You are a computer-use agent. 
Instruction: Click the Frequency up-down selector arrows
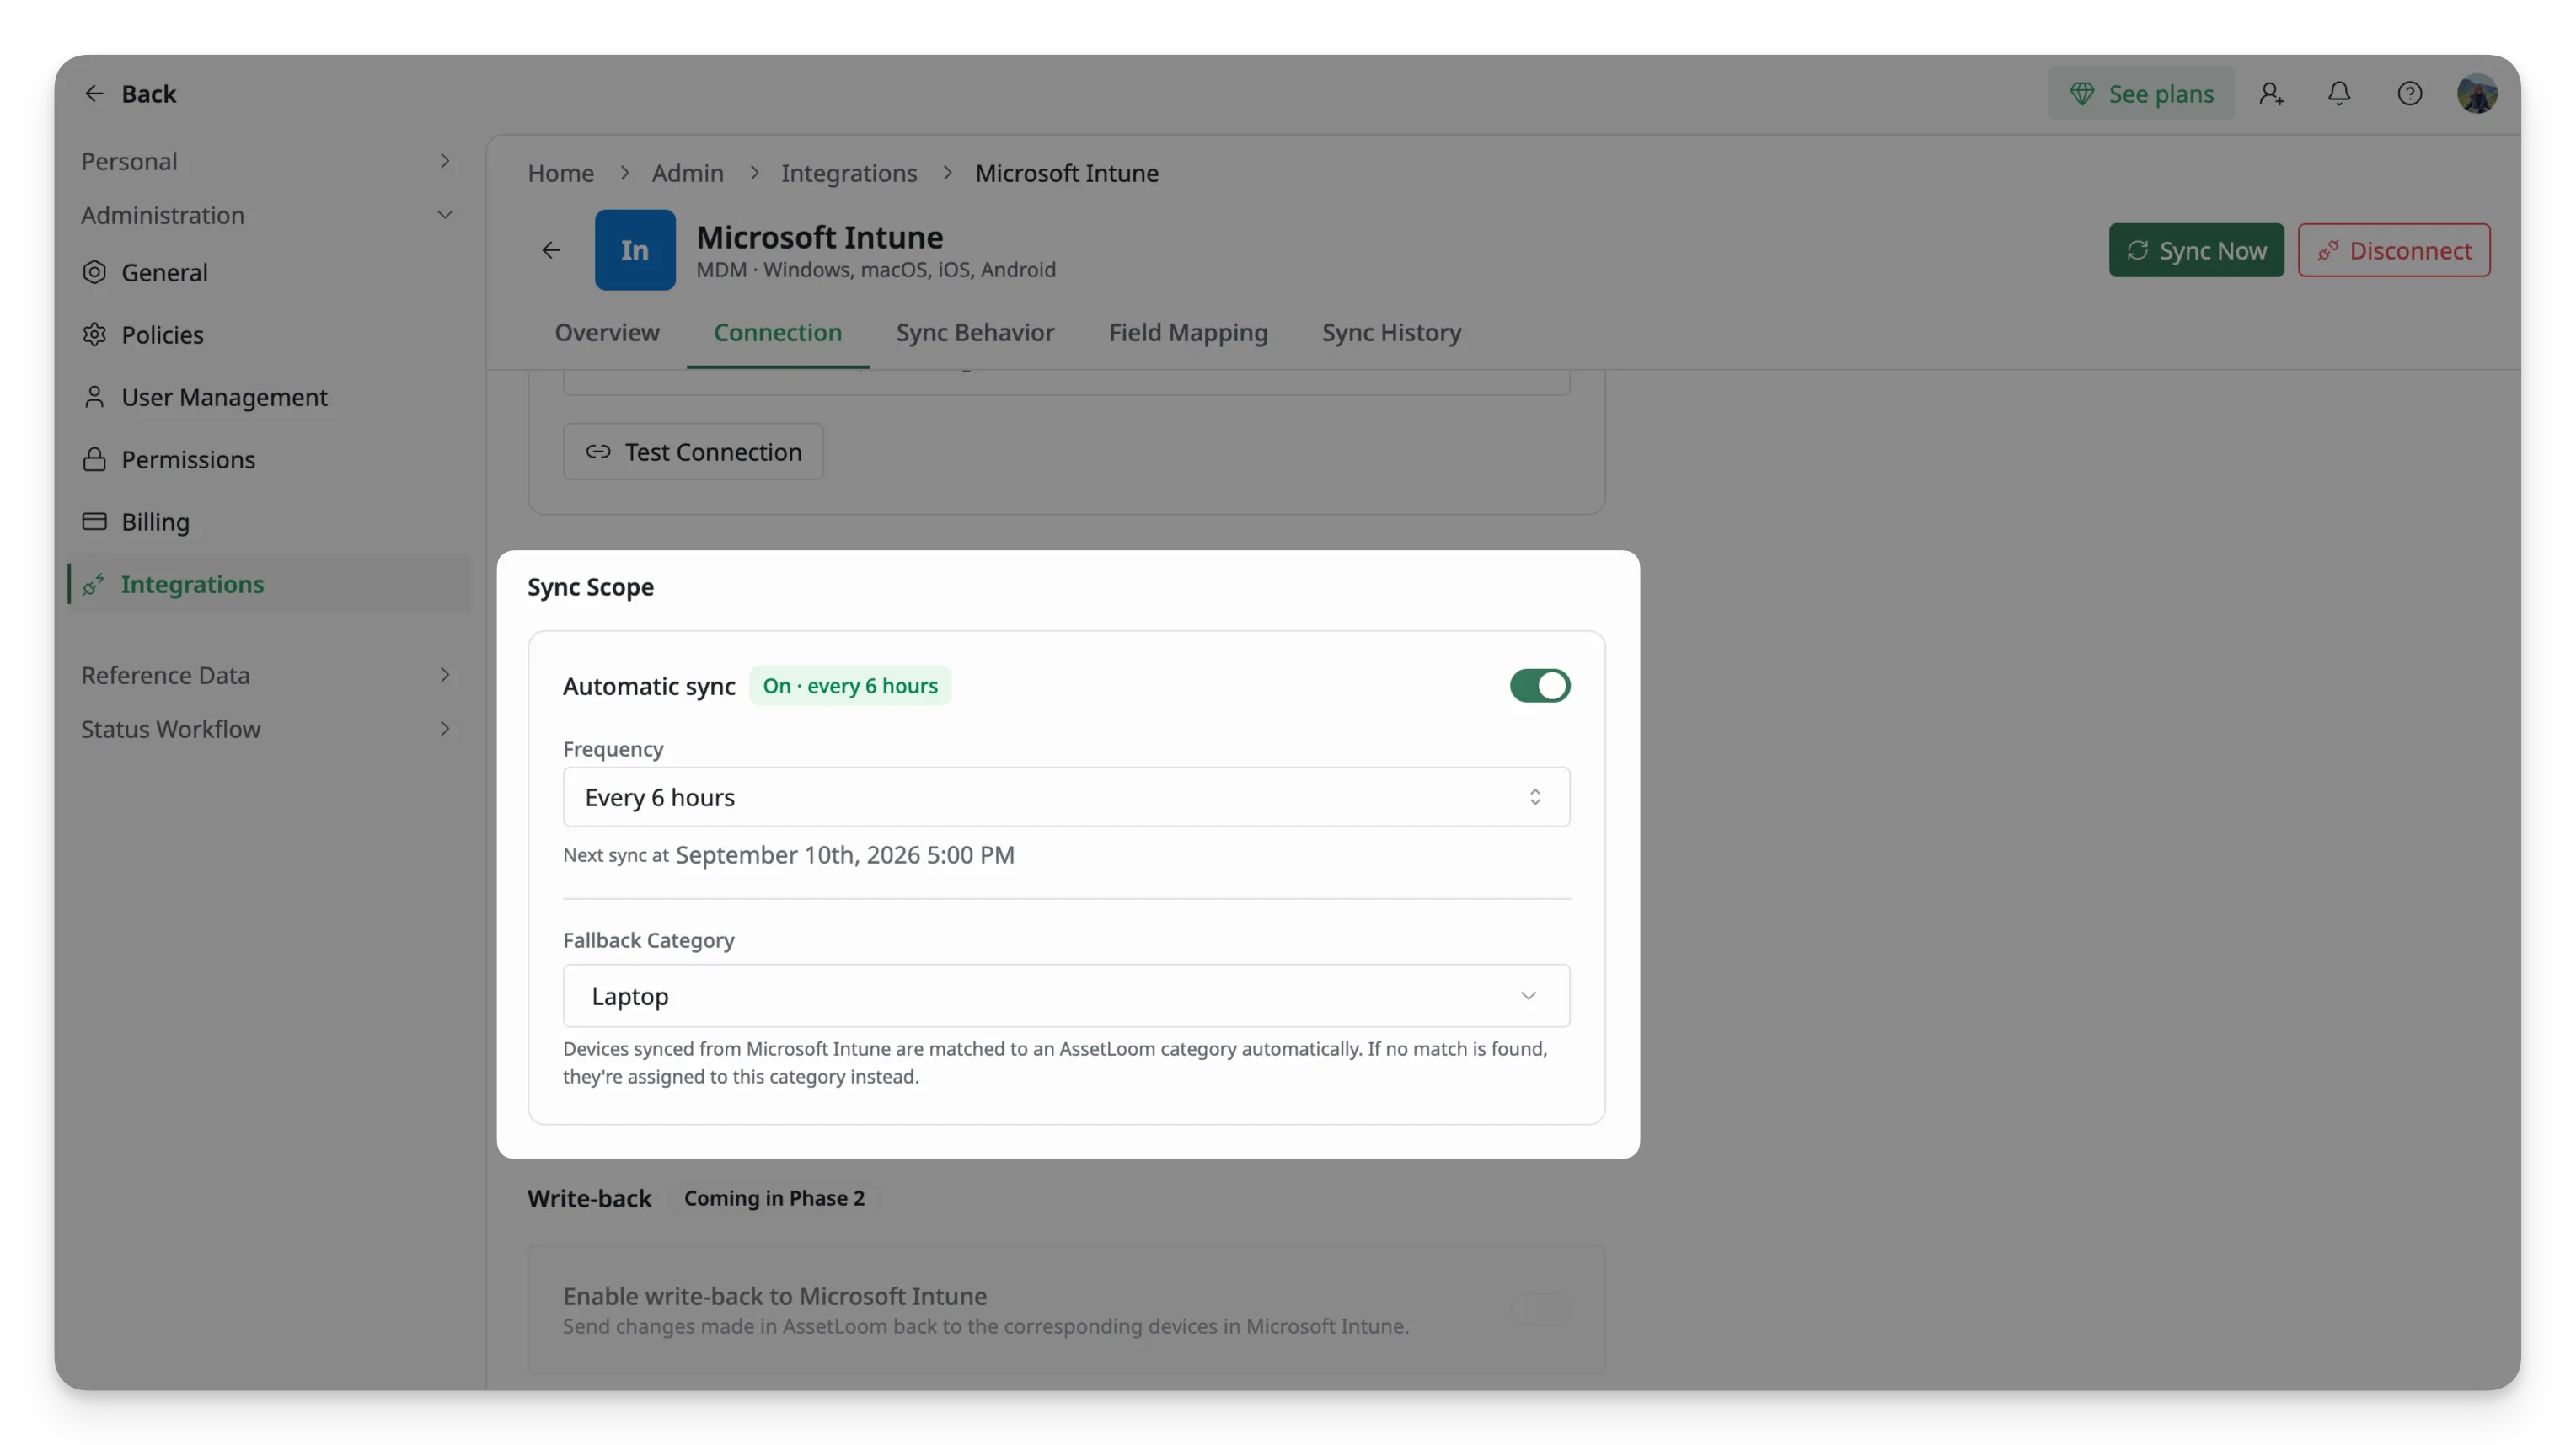1535,797
